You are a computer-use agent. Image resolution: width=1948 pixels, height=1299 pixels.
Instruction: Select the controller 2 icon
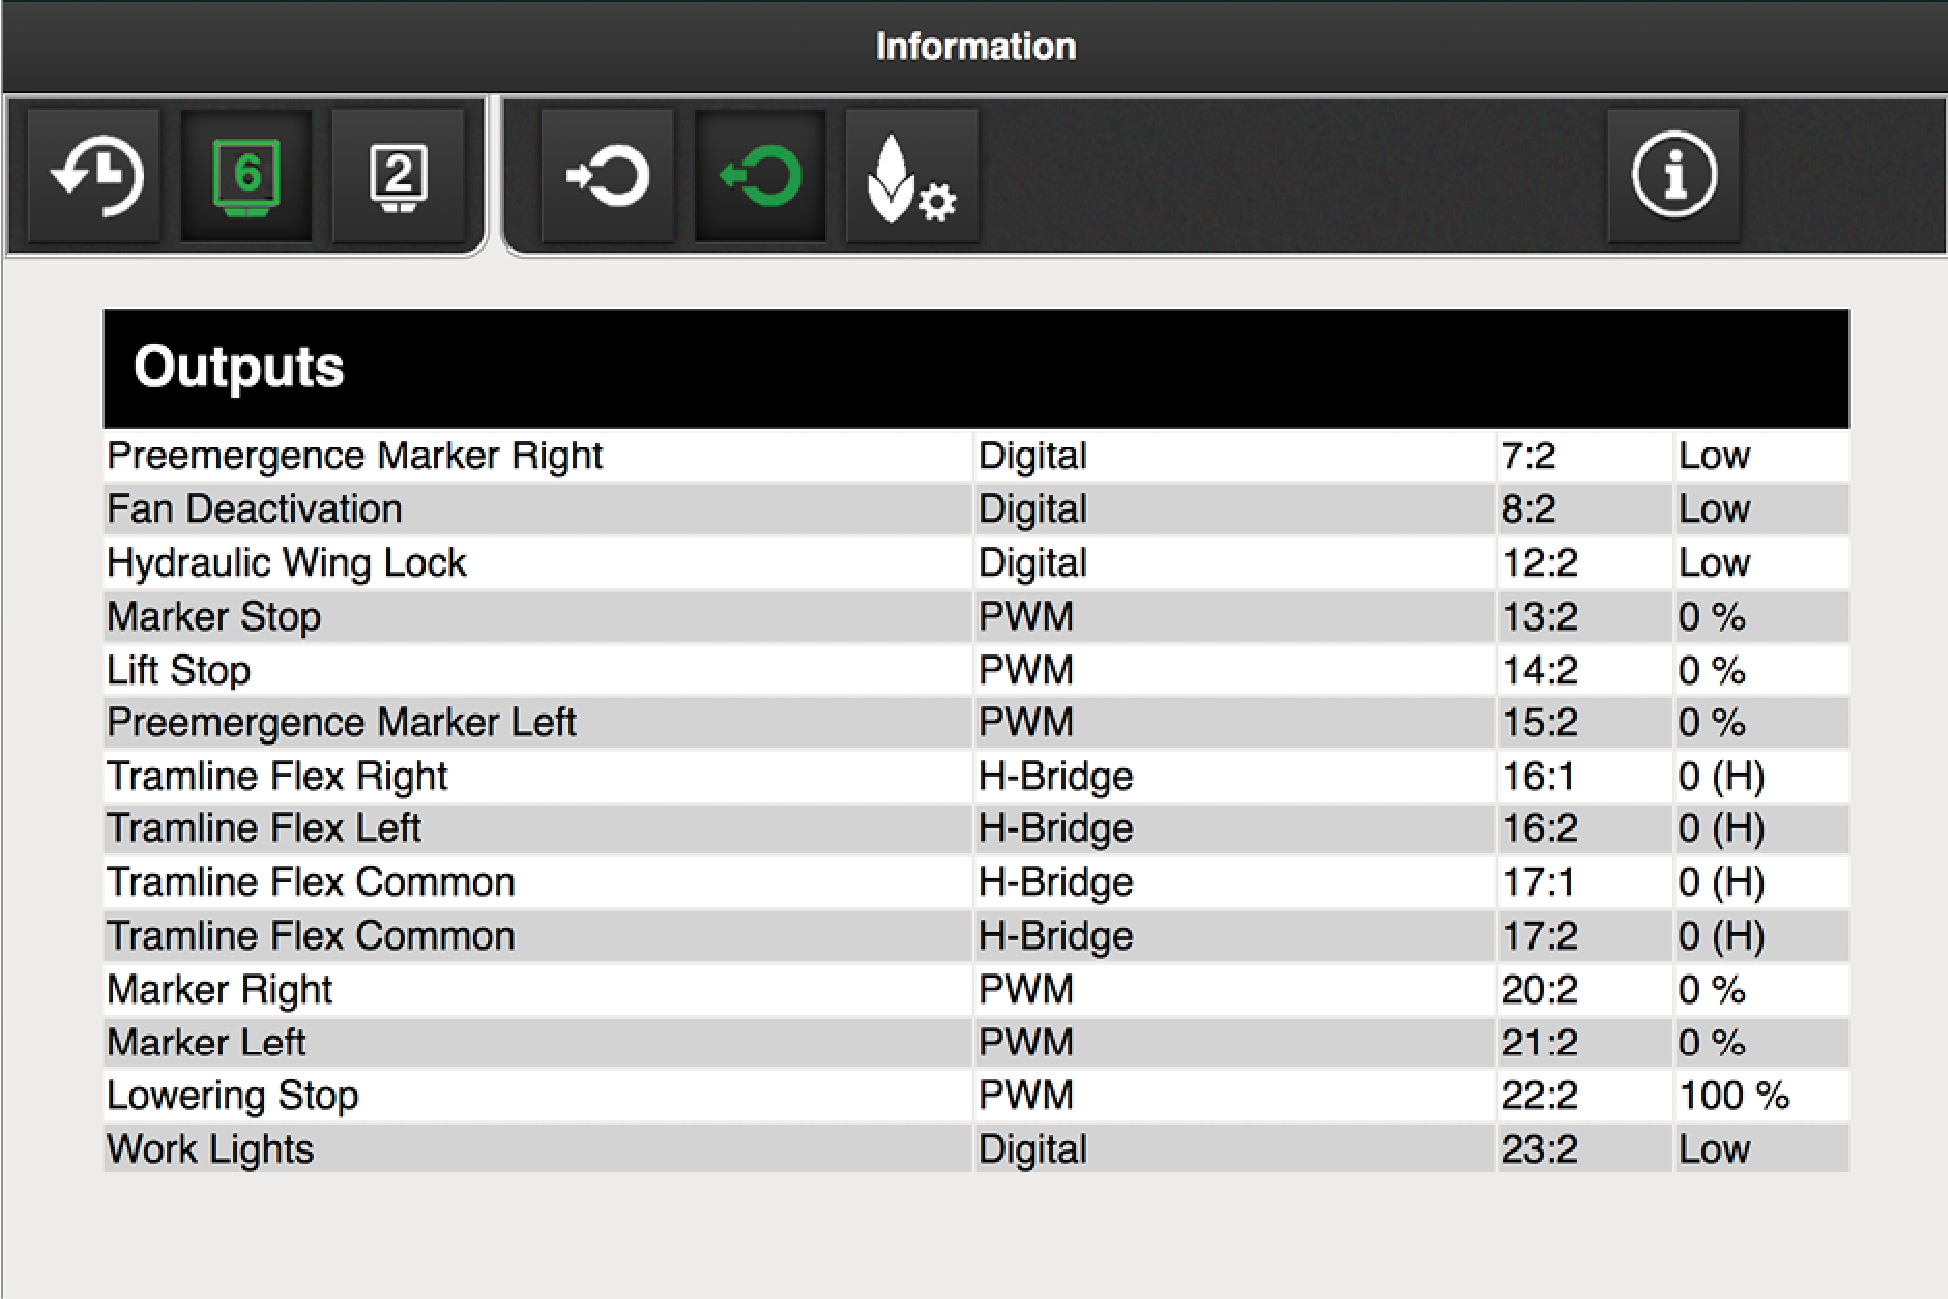coord(398,176)
